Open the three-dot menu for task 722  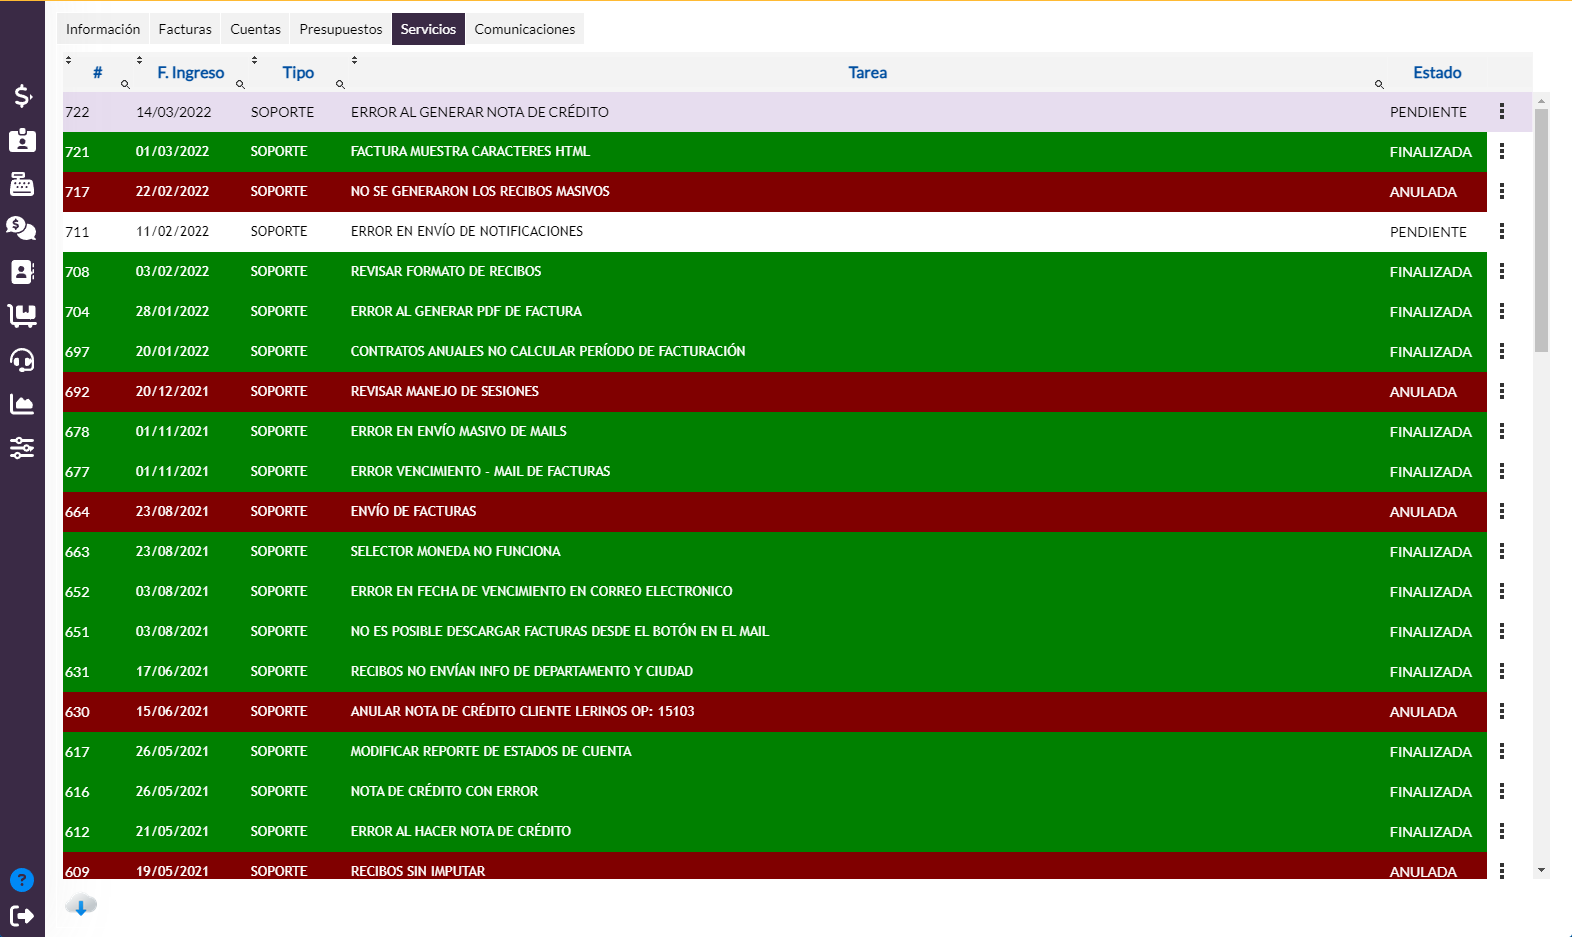point(1501,112)
